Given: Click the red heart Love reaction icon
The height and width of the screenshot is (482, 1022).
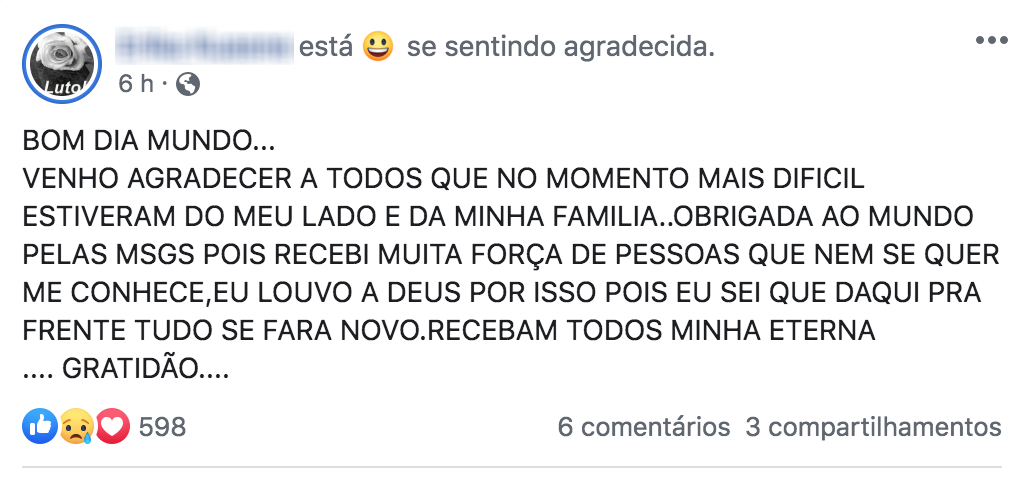Looking at the screenshot, I should [113, 427].
